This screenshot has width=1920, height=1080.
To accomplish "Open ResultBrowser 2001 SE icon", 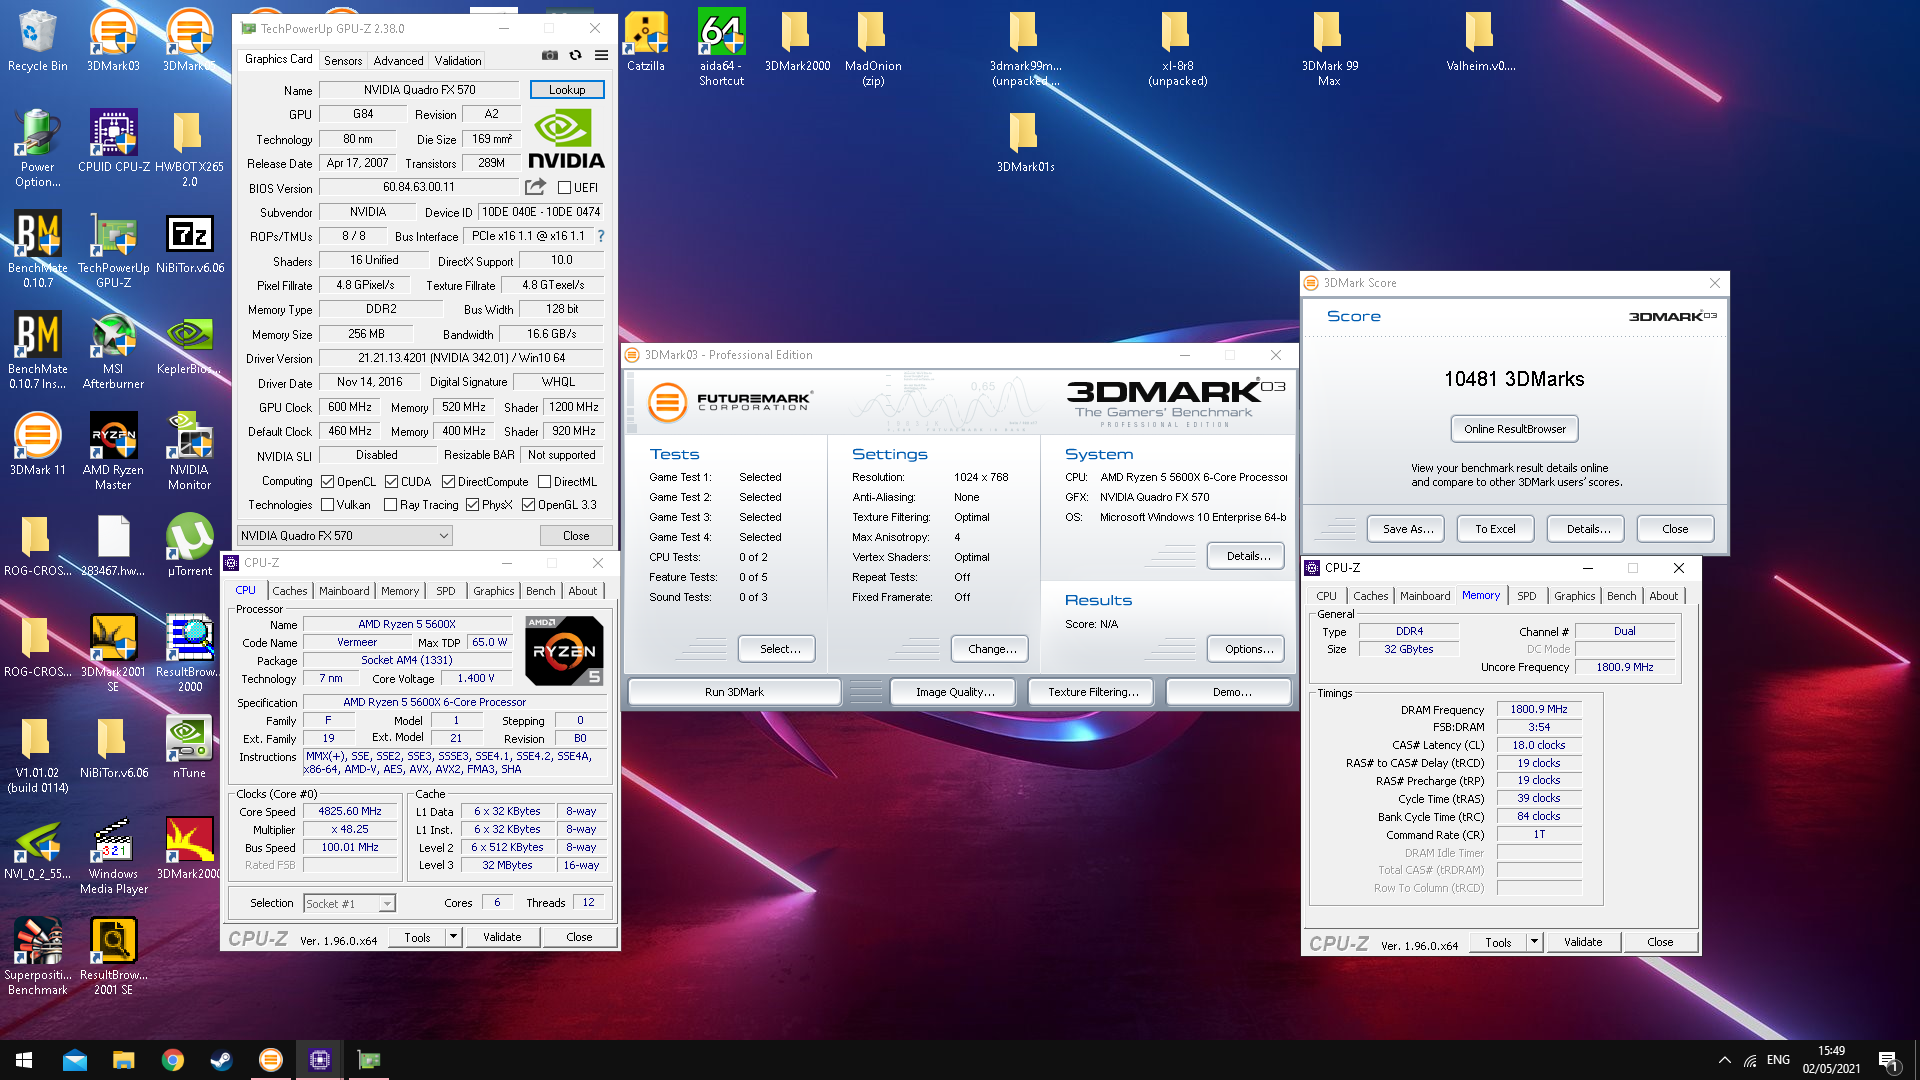I will point(113,957).
